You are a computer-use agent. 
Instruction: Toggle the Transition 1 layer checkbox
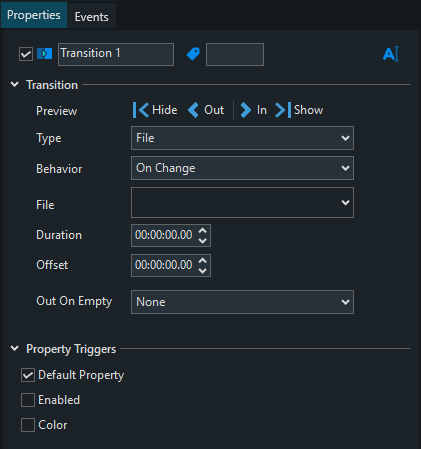(x=26, y=54)
